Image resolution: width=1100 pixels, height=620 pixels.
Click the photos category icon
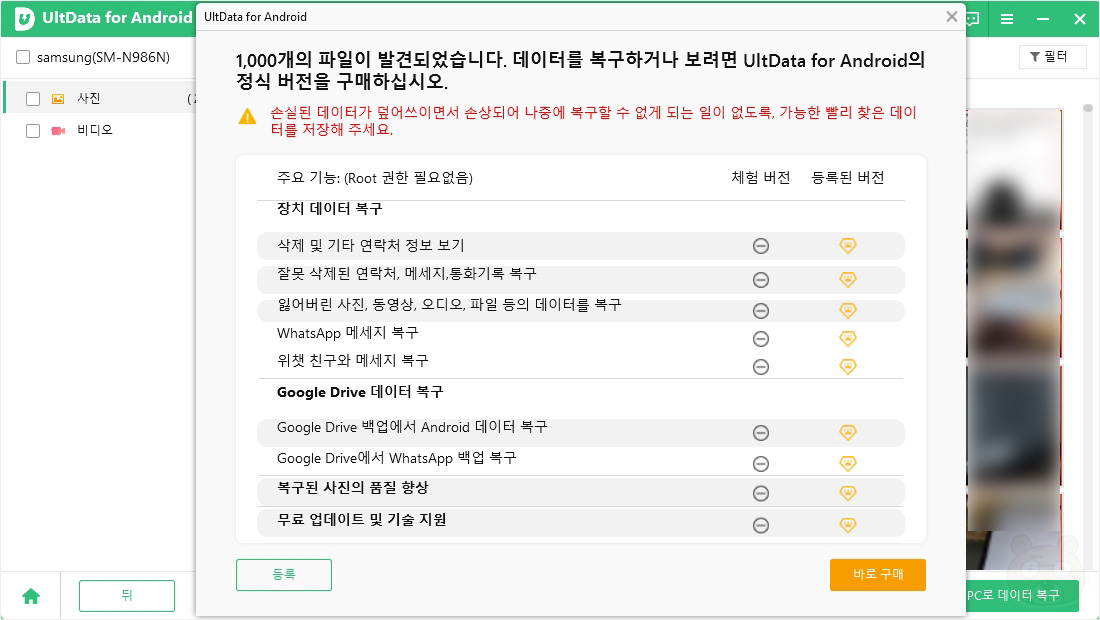pos(58,99)
